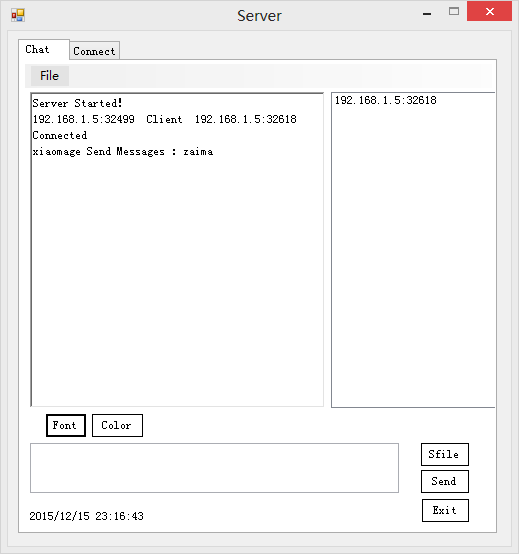Select client 192.168.1.5:32618 in the right list
519x554 pixels.
coord(386,100)
